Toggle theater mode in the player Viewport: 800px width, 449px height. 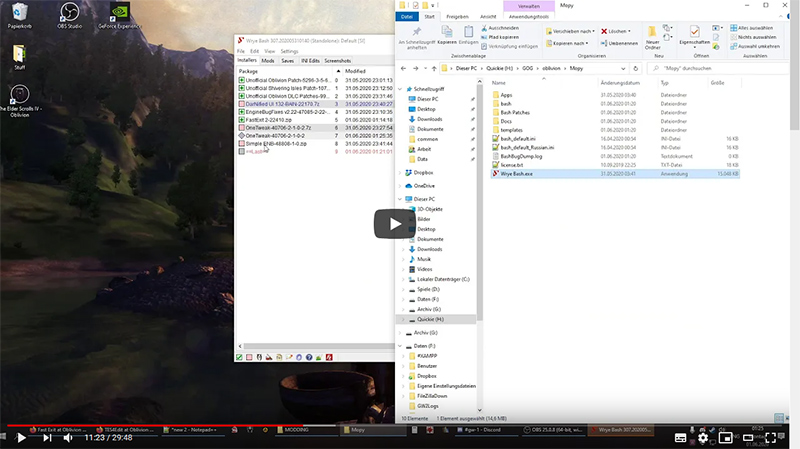tap(748, 438)
